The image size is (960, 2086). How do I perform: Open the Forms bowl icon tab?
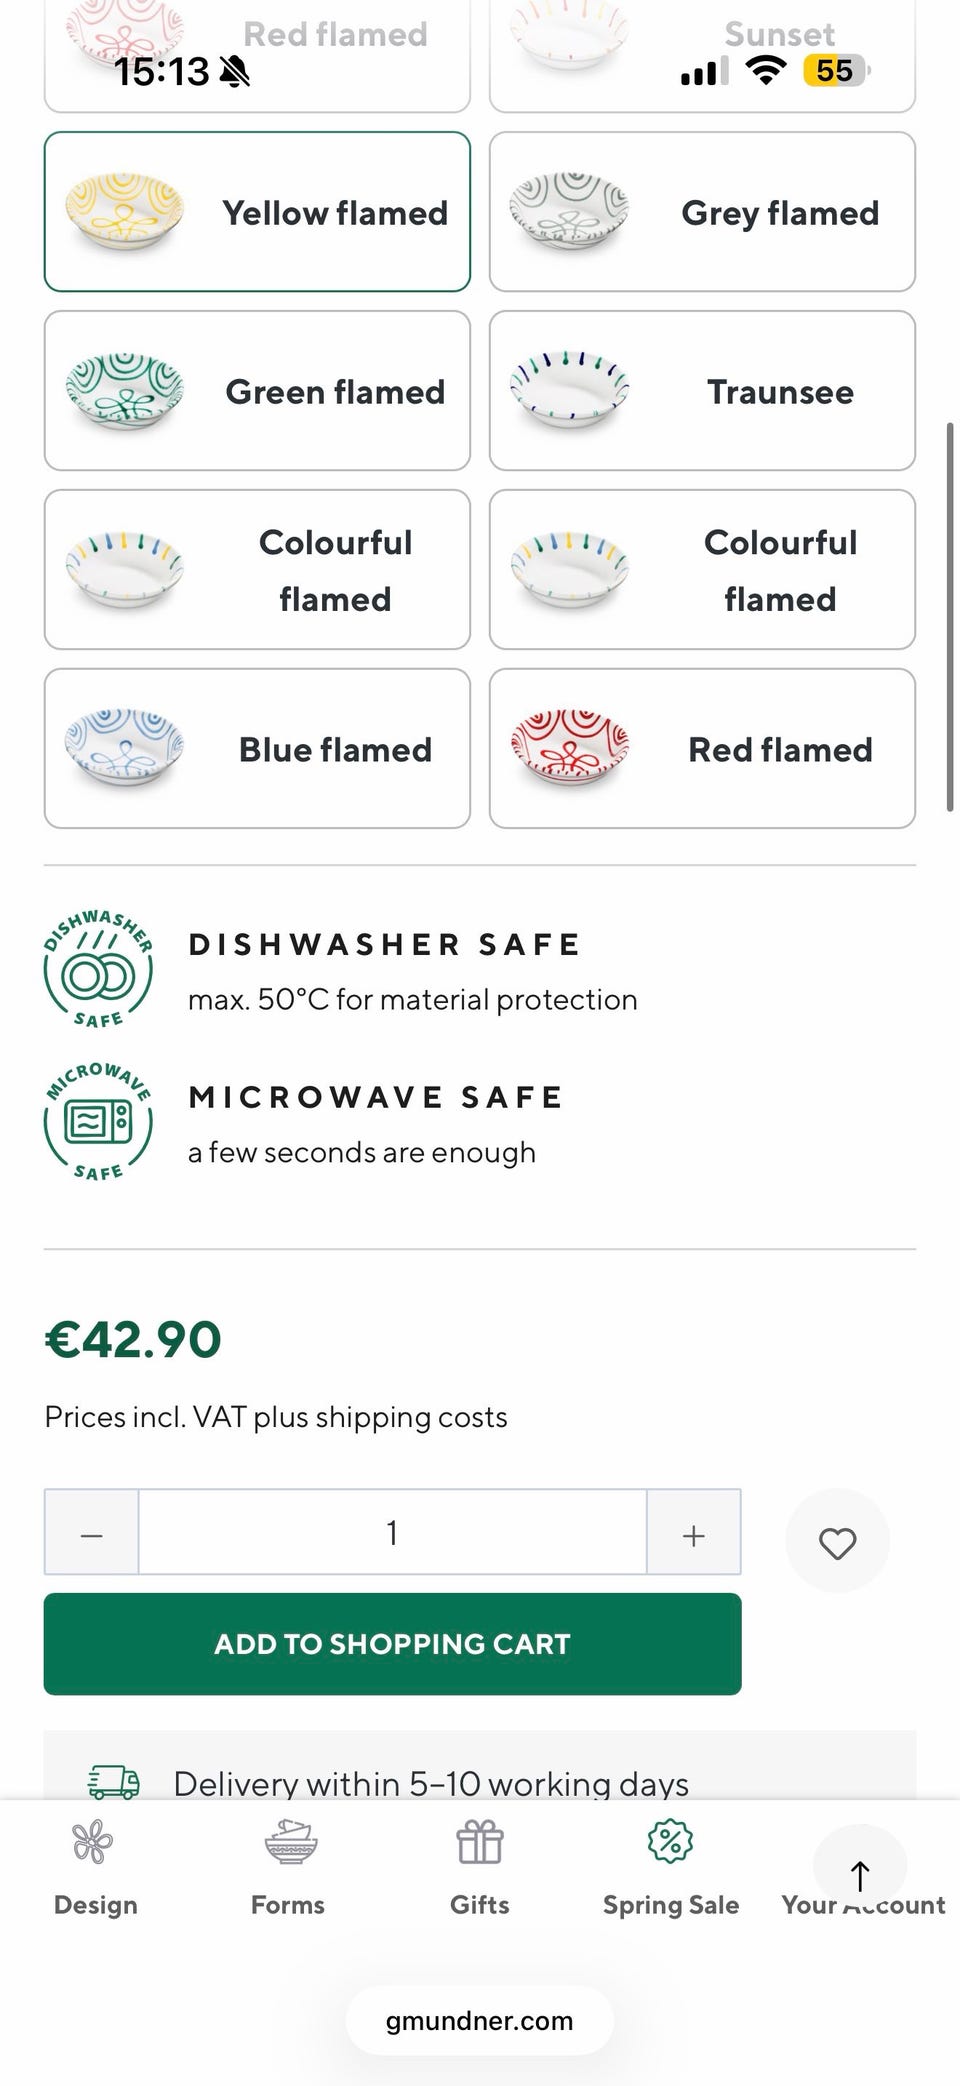pos(289,1843)
